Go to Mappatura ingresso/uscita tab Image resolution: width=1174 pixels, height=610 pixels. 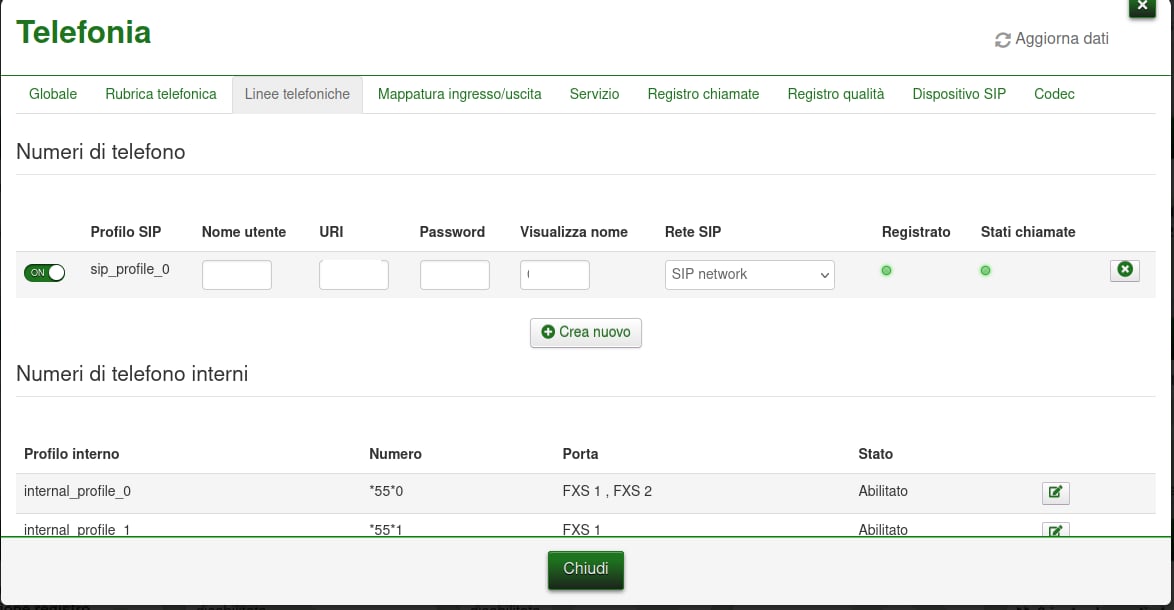460,94
